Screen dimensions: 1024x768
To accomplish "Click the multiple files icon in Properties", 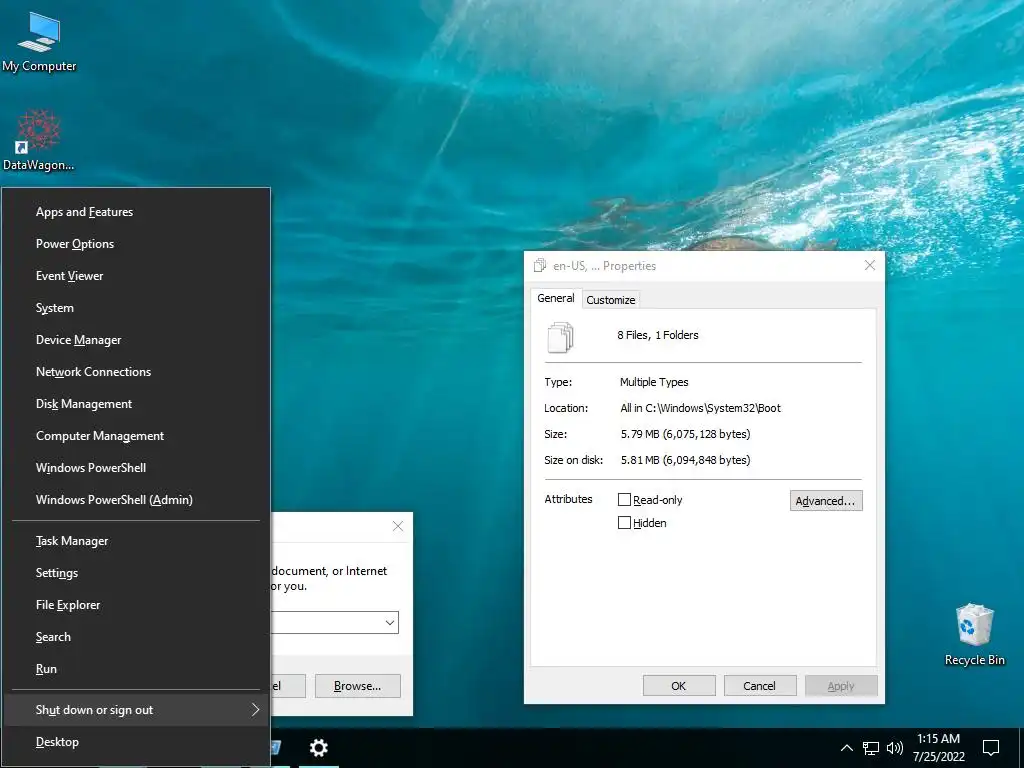I will (x=560, y=337).
